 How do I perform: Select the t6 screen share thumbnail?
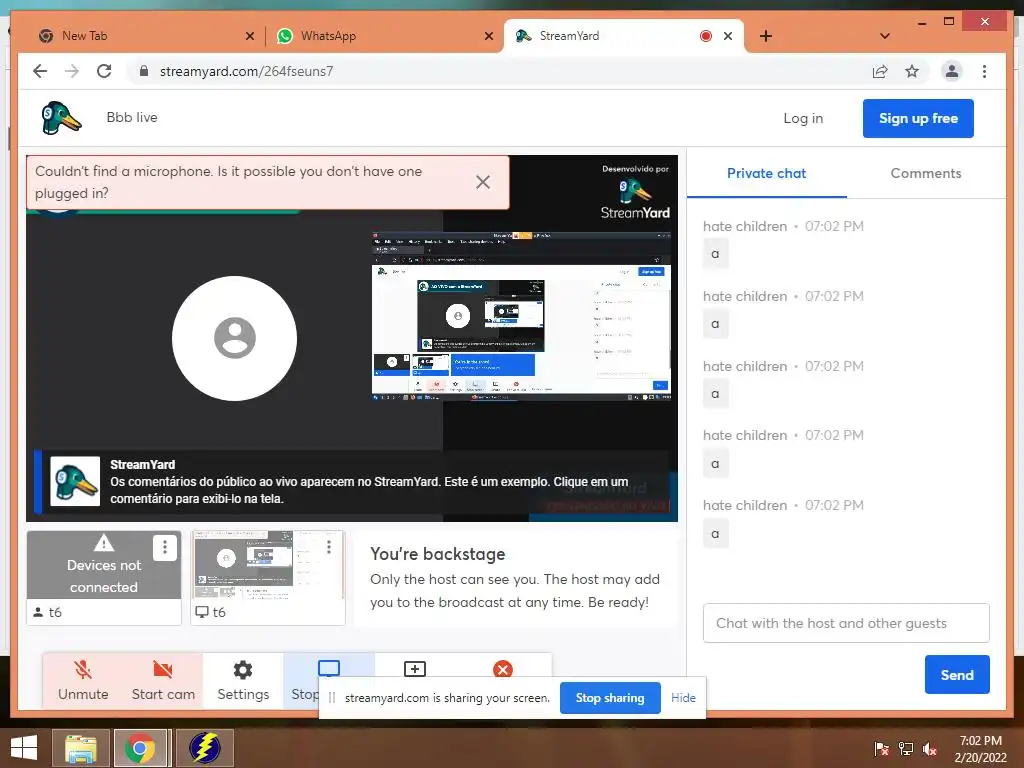click(268, 578)
